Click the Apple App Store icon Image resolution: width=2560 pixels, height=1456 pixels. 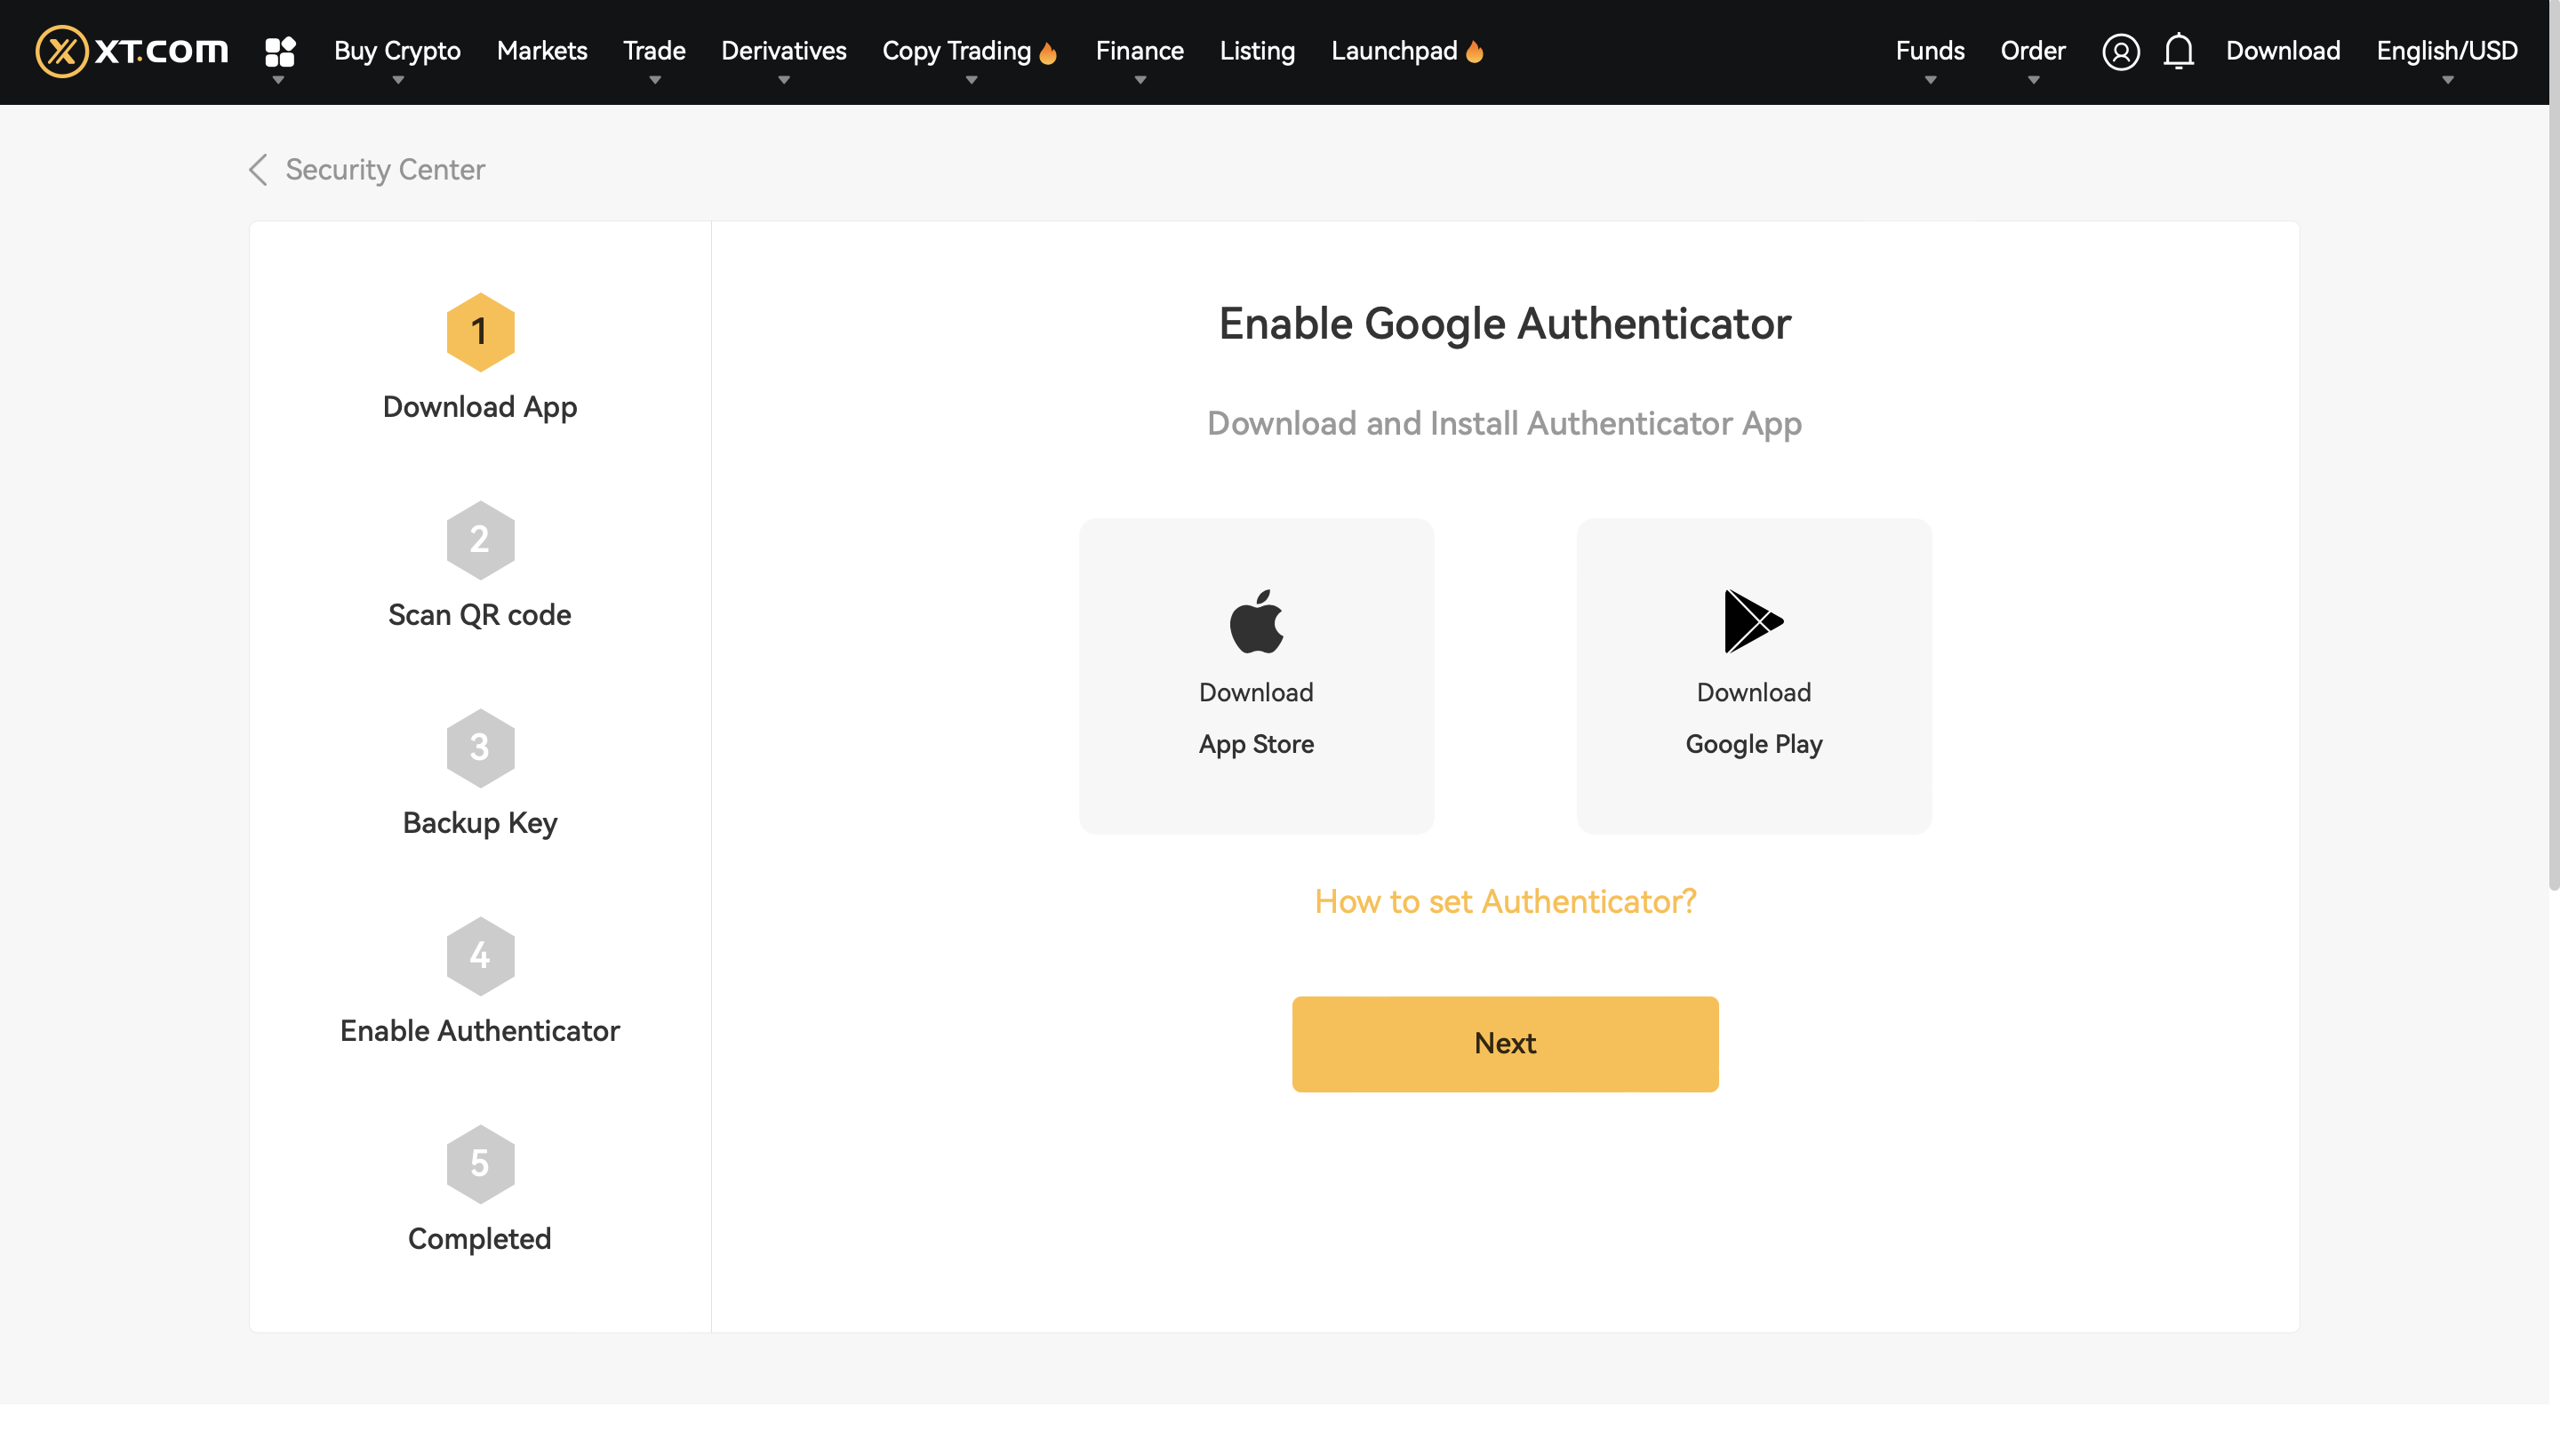click(1256, 621)
